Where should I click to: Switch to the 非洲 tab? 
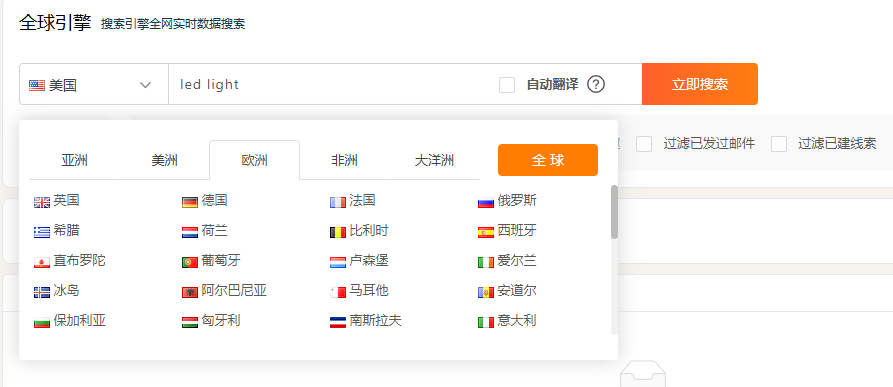click(345, 160)
